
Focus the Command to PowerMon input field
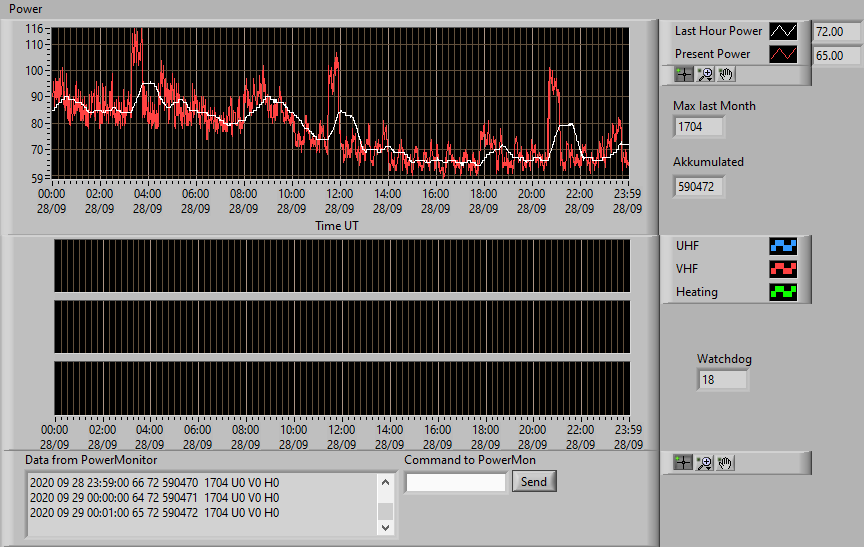pos(456,483)
